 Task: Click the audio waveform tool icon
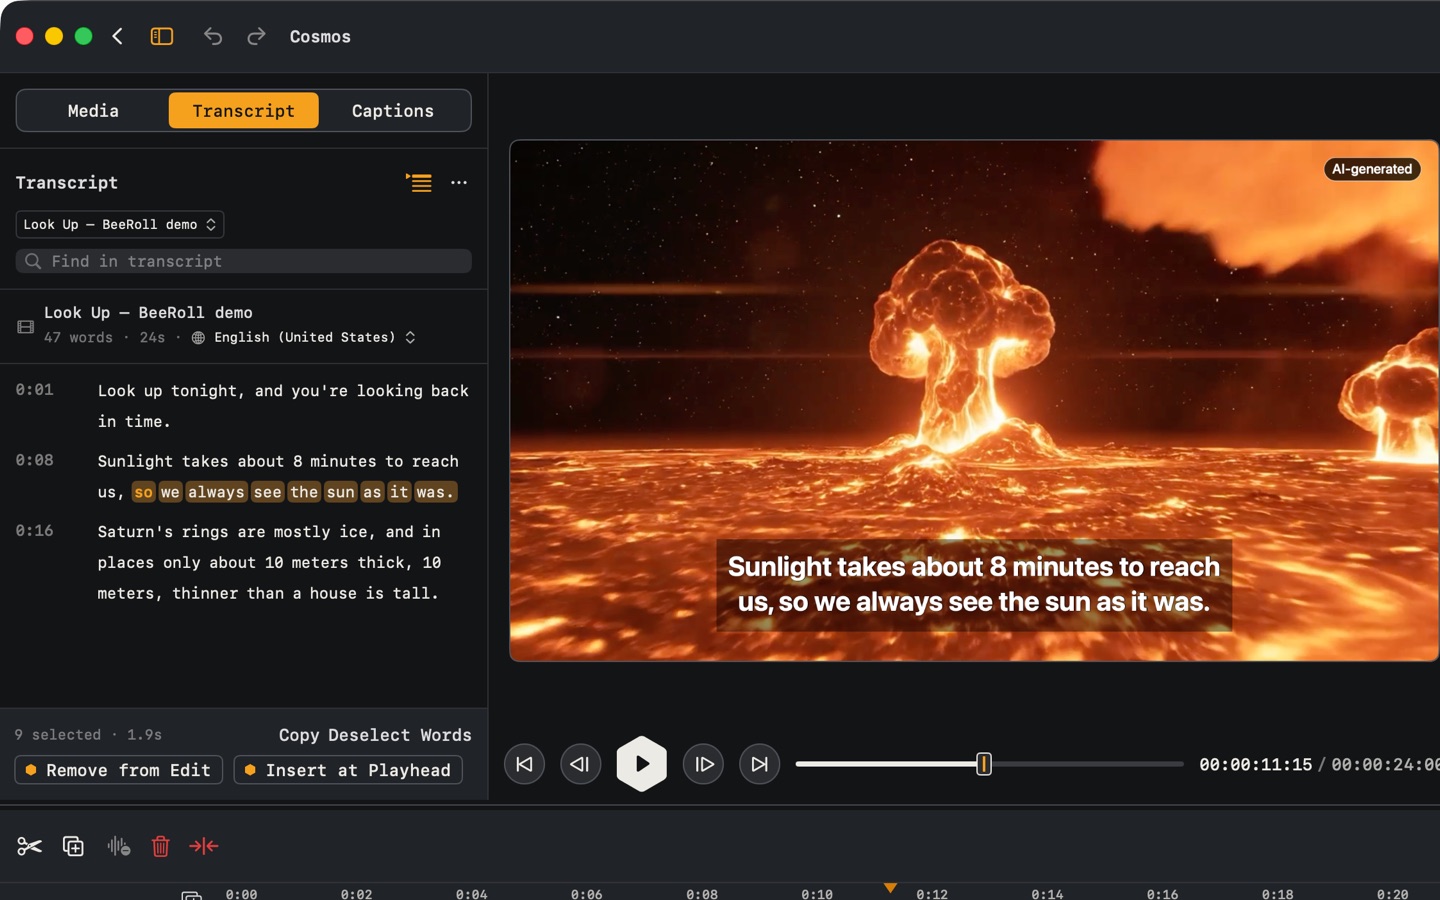point(118,846)
